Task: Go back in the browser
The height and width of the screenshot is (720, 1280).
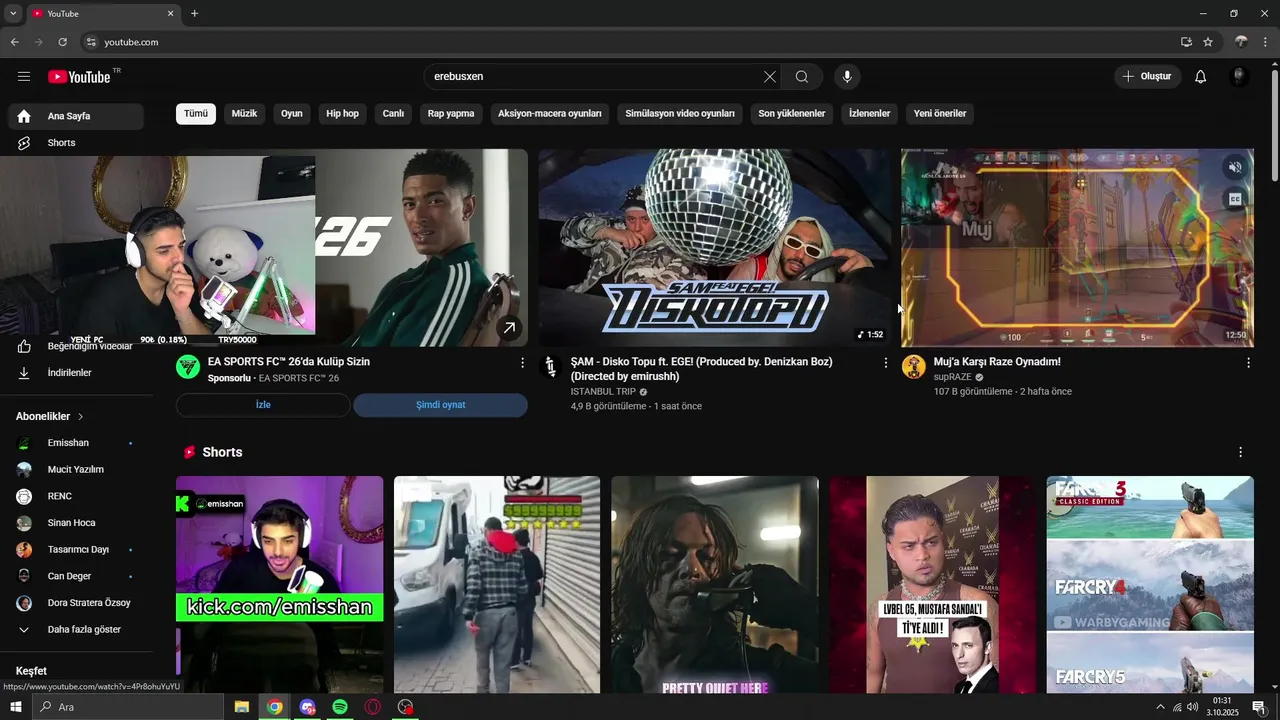Action: coord(15,42)
